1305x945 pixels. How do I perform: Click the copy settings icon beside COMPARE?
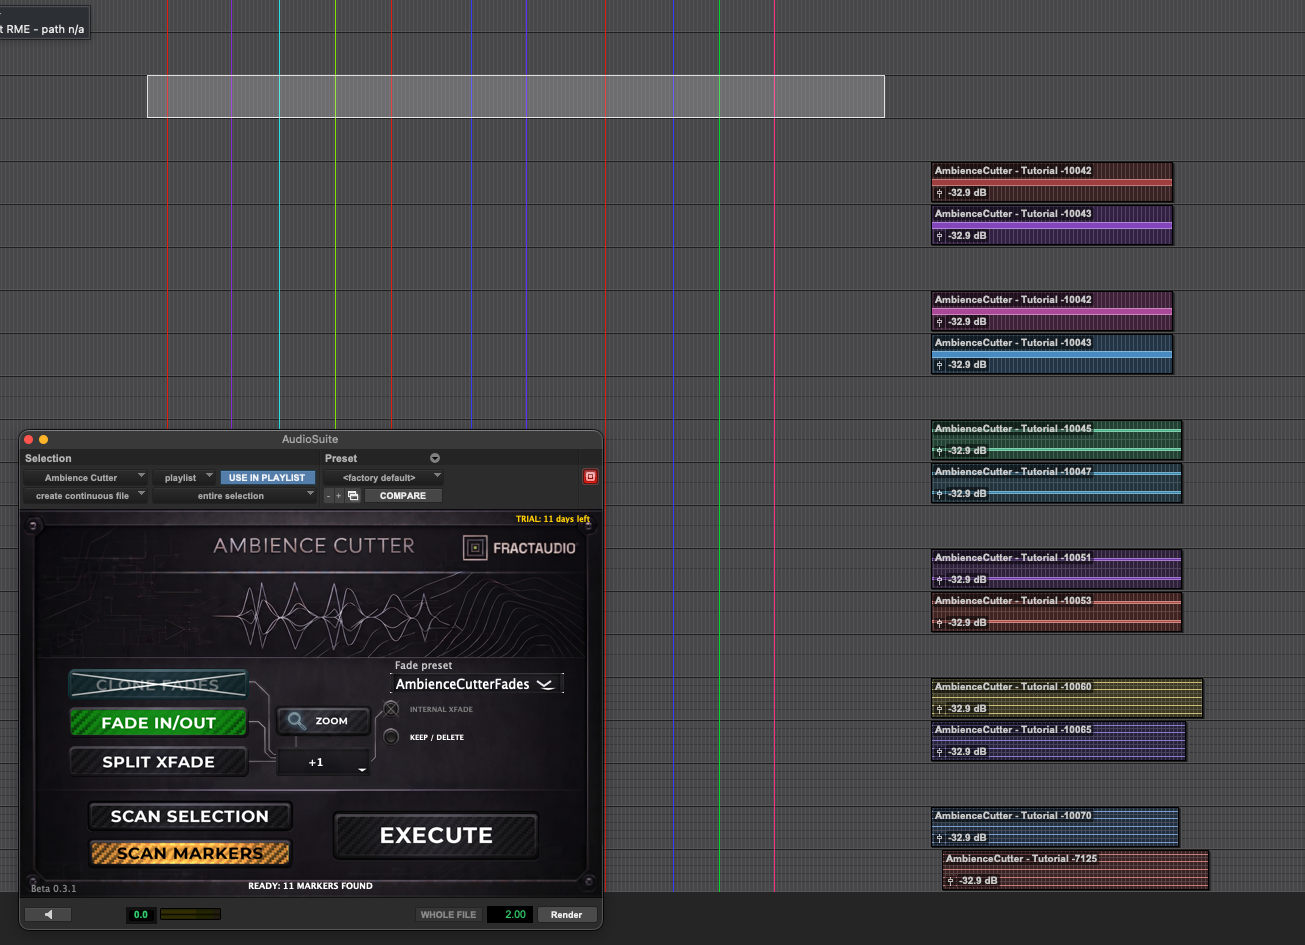353,496
